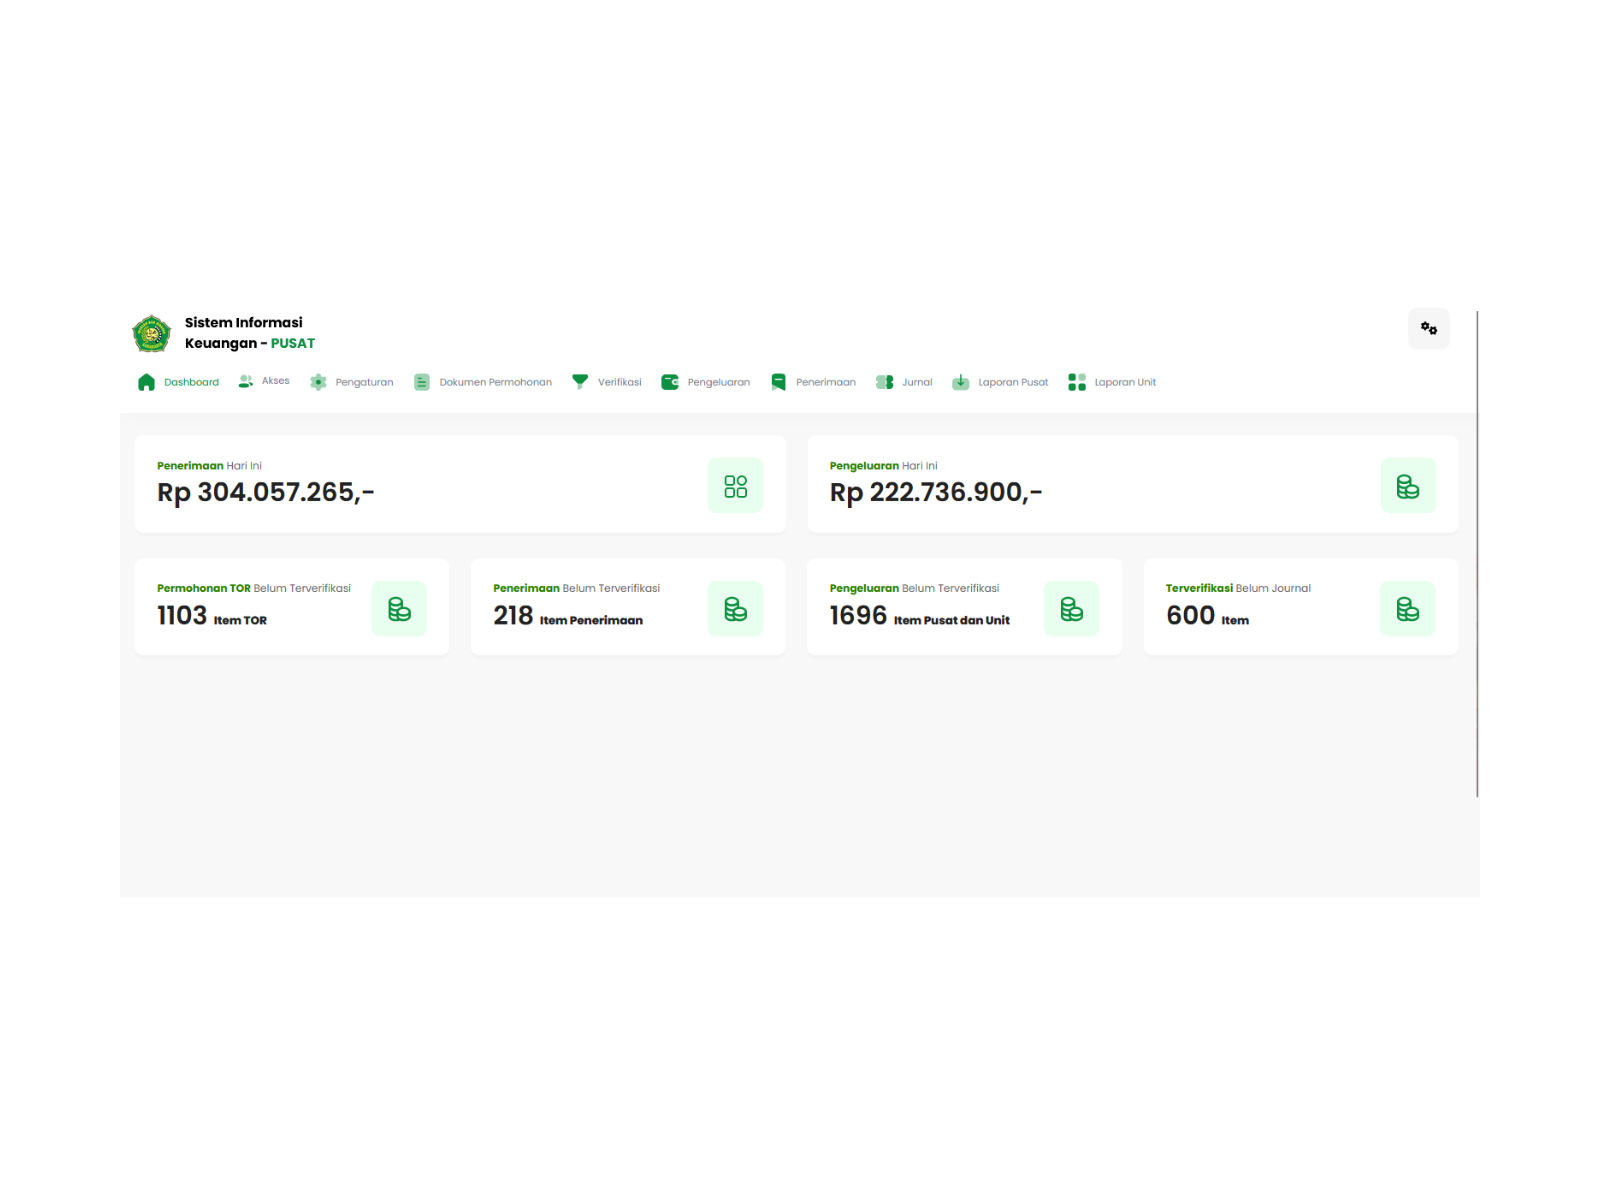Open Laporan Unit reports
Image resolution: width=1600 pixels, height=1200 pixels.
click(1112, 382)
